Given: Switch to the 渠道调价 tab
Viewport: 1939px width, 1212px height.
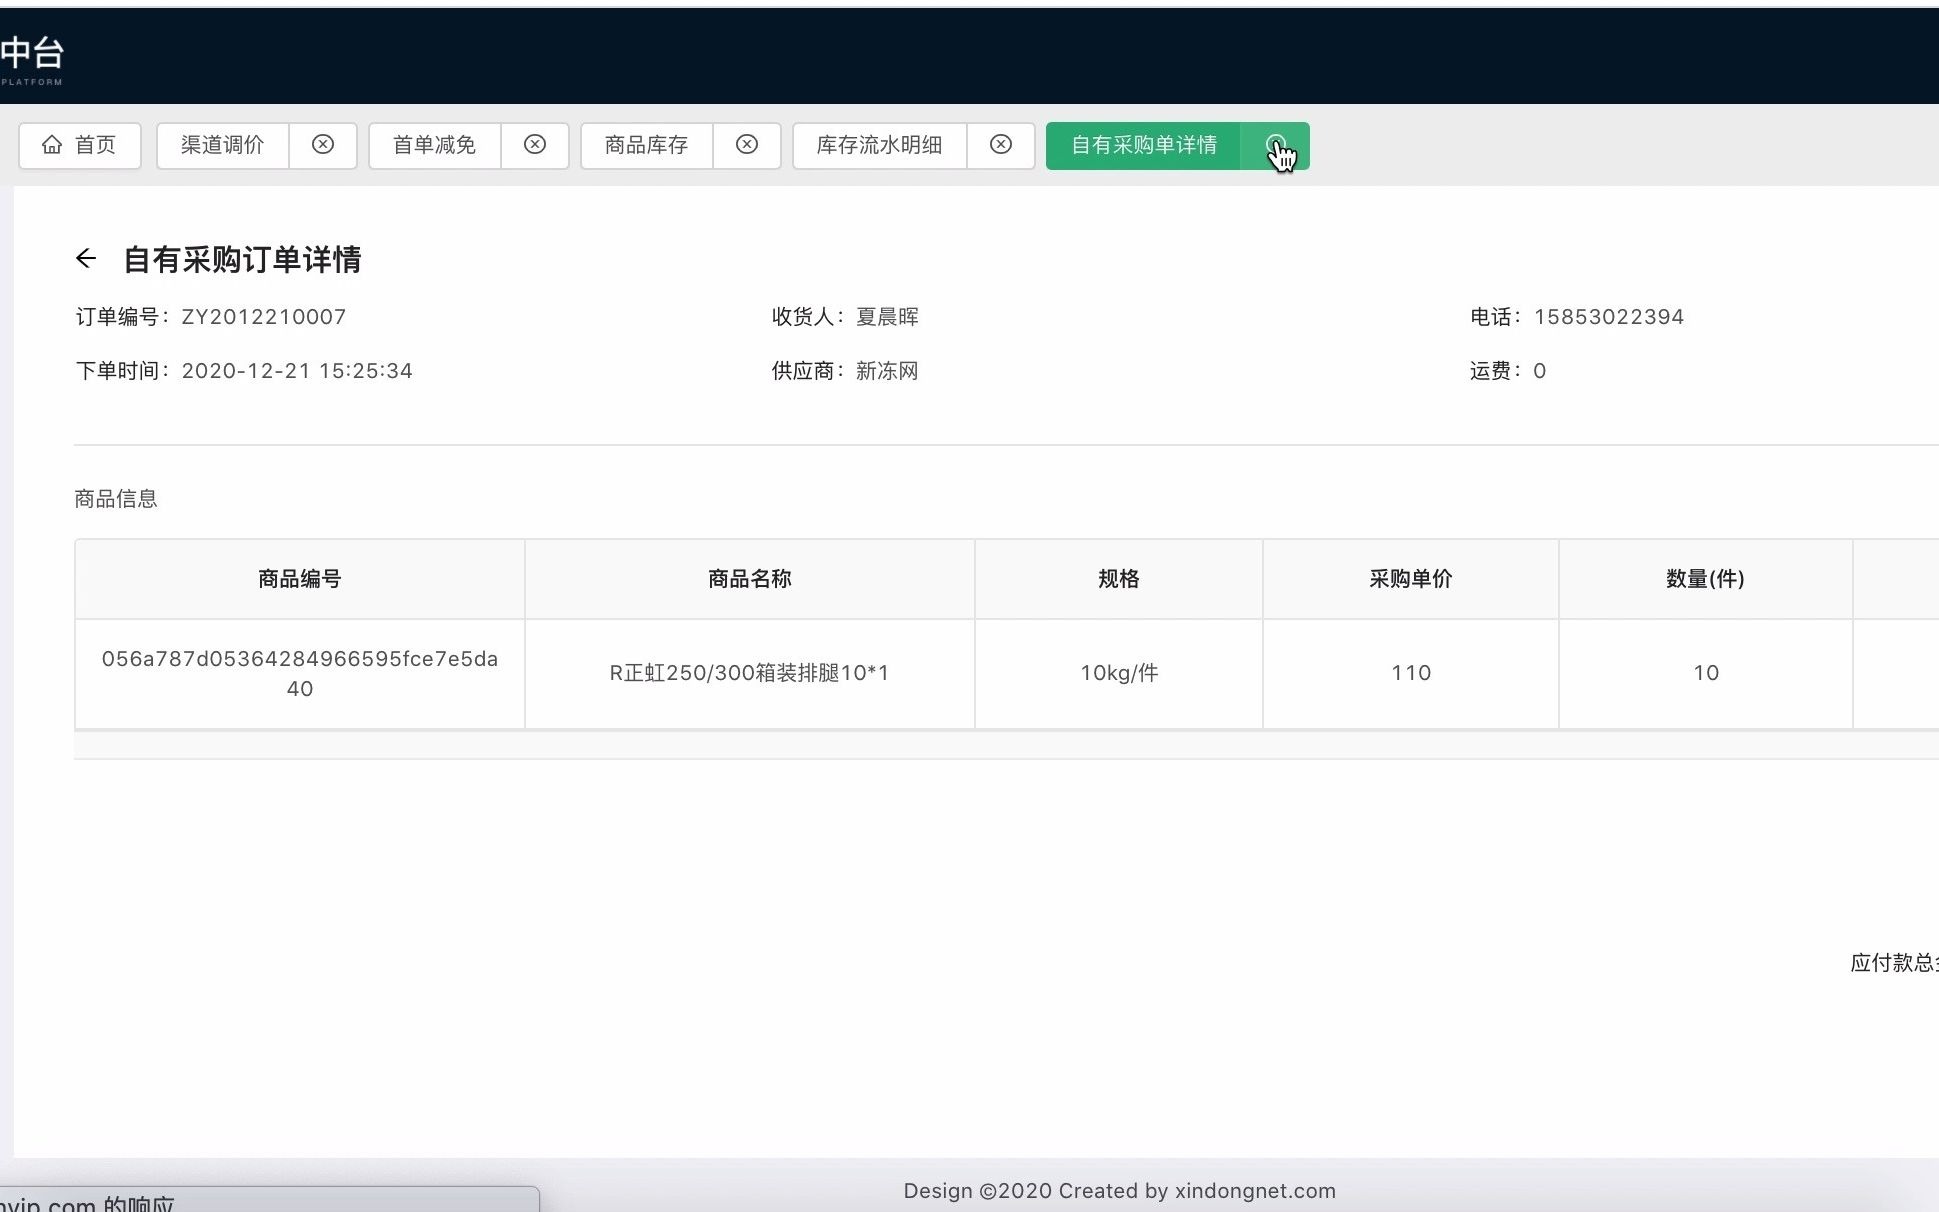Looking at the screenshot, I should click(x=223, y=146).
